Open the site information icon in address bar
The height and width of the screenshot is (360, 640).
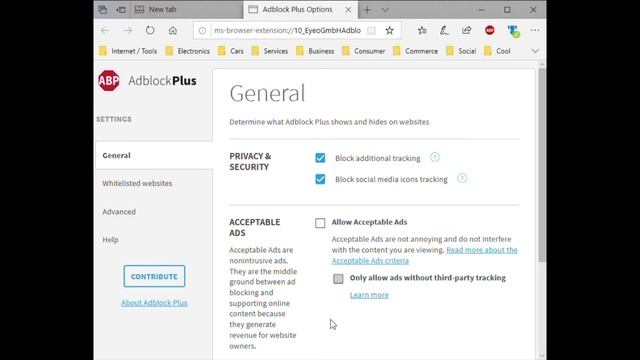(x=202, y=31)
